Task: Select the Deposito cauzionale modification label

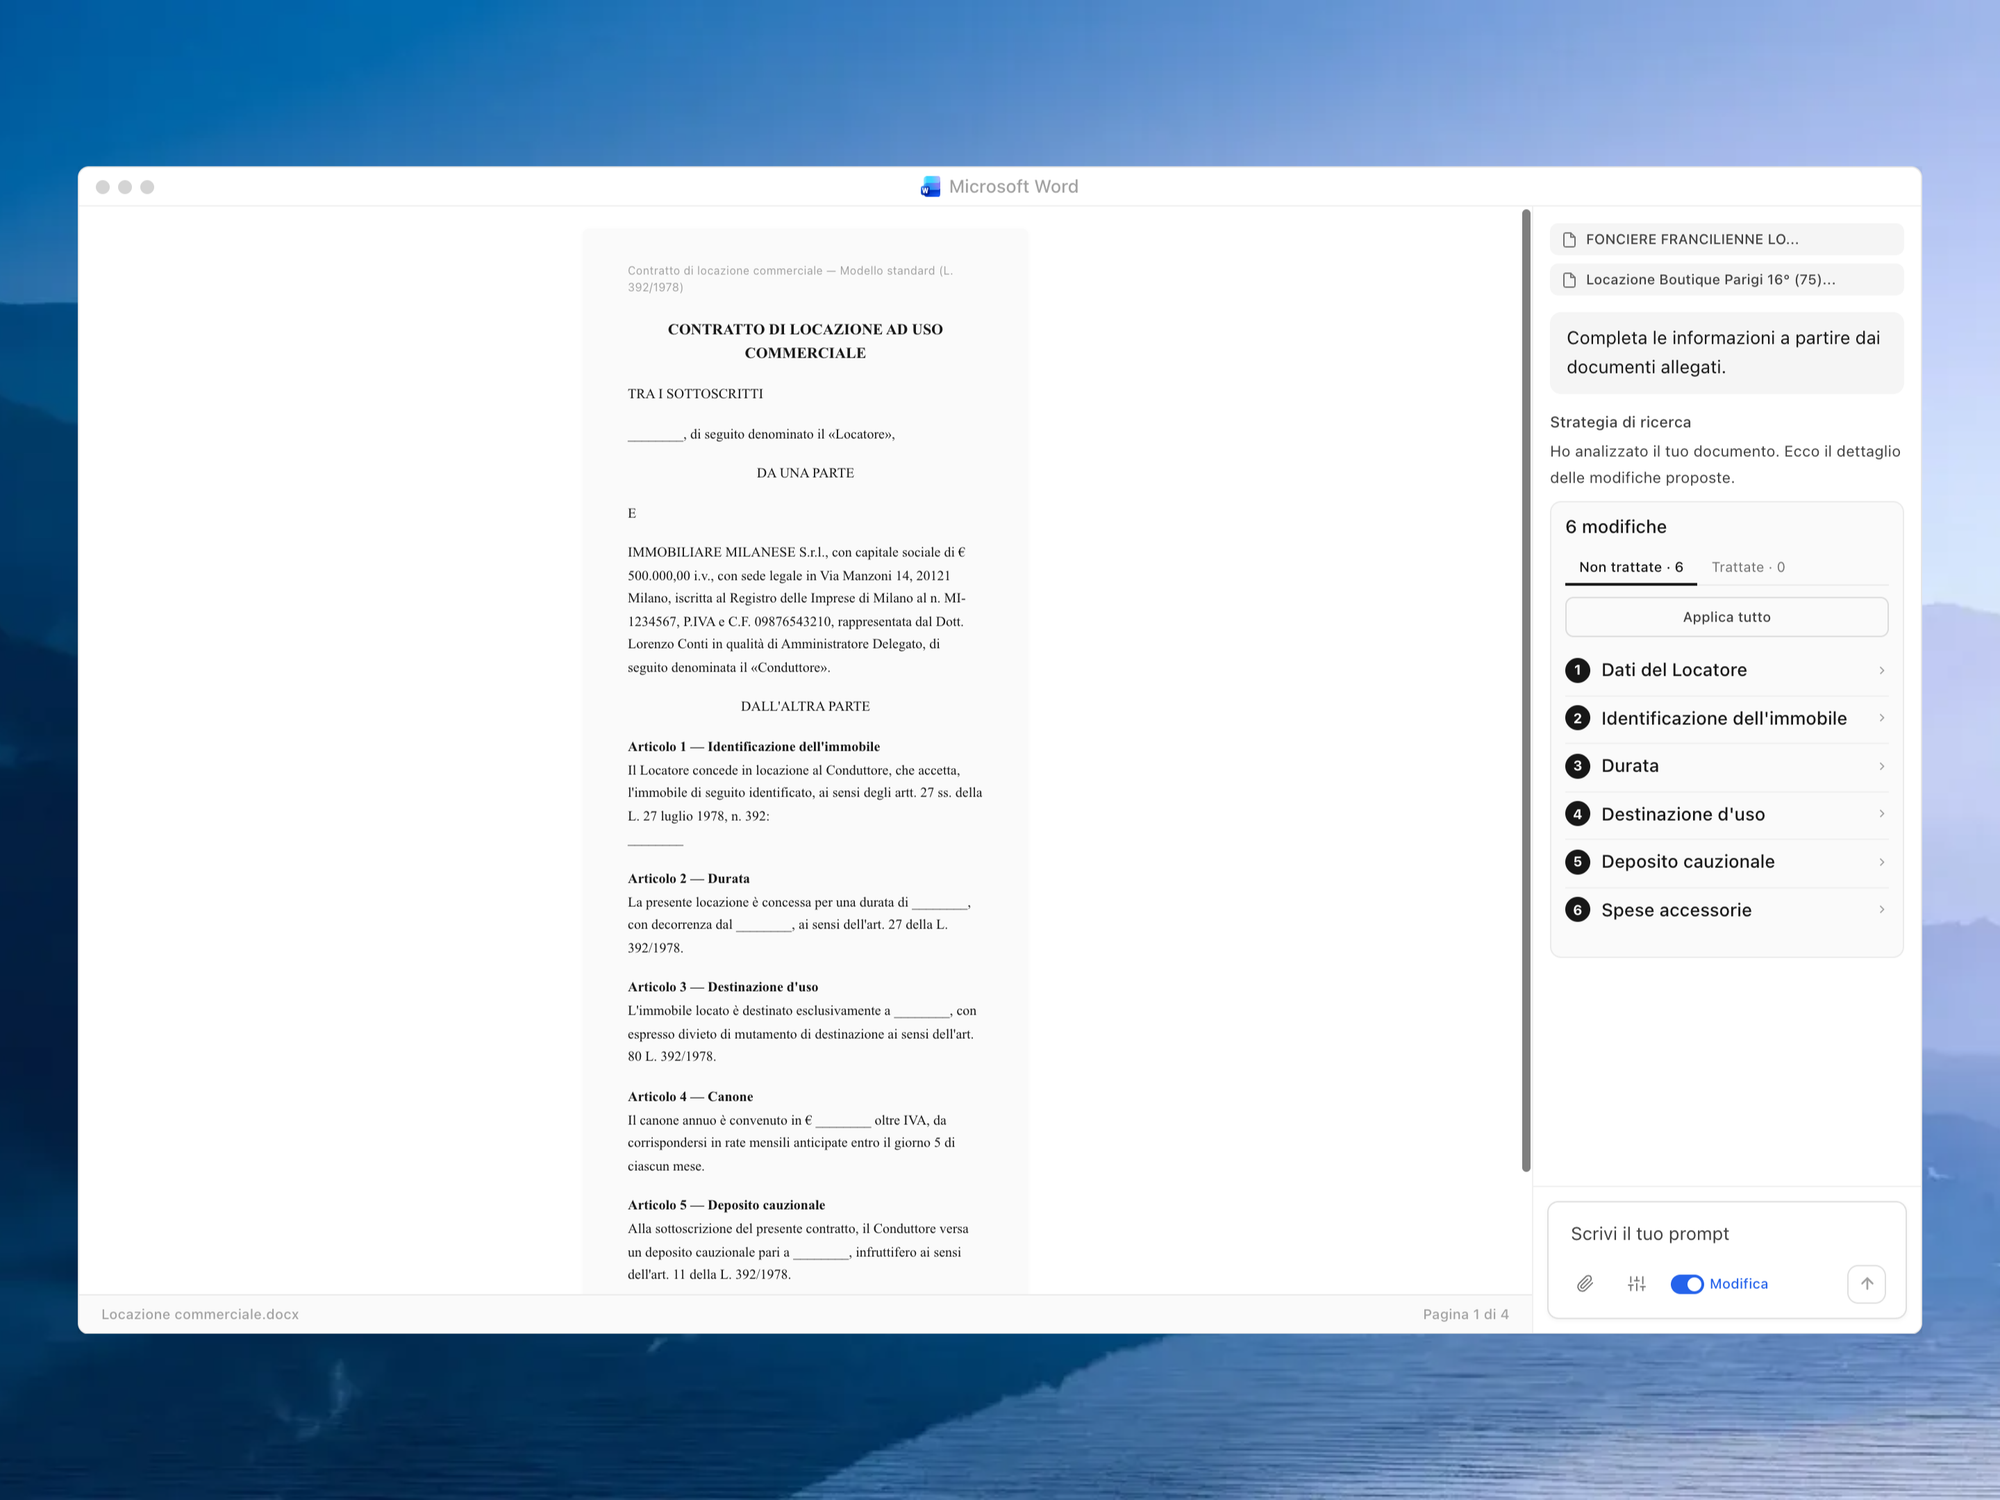Action: point(1688,862)
